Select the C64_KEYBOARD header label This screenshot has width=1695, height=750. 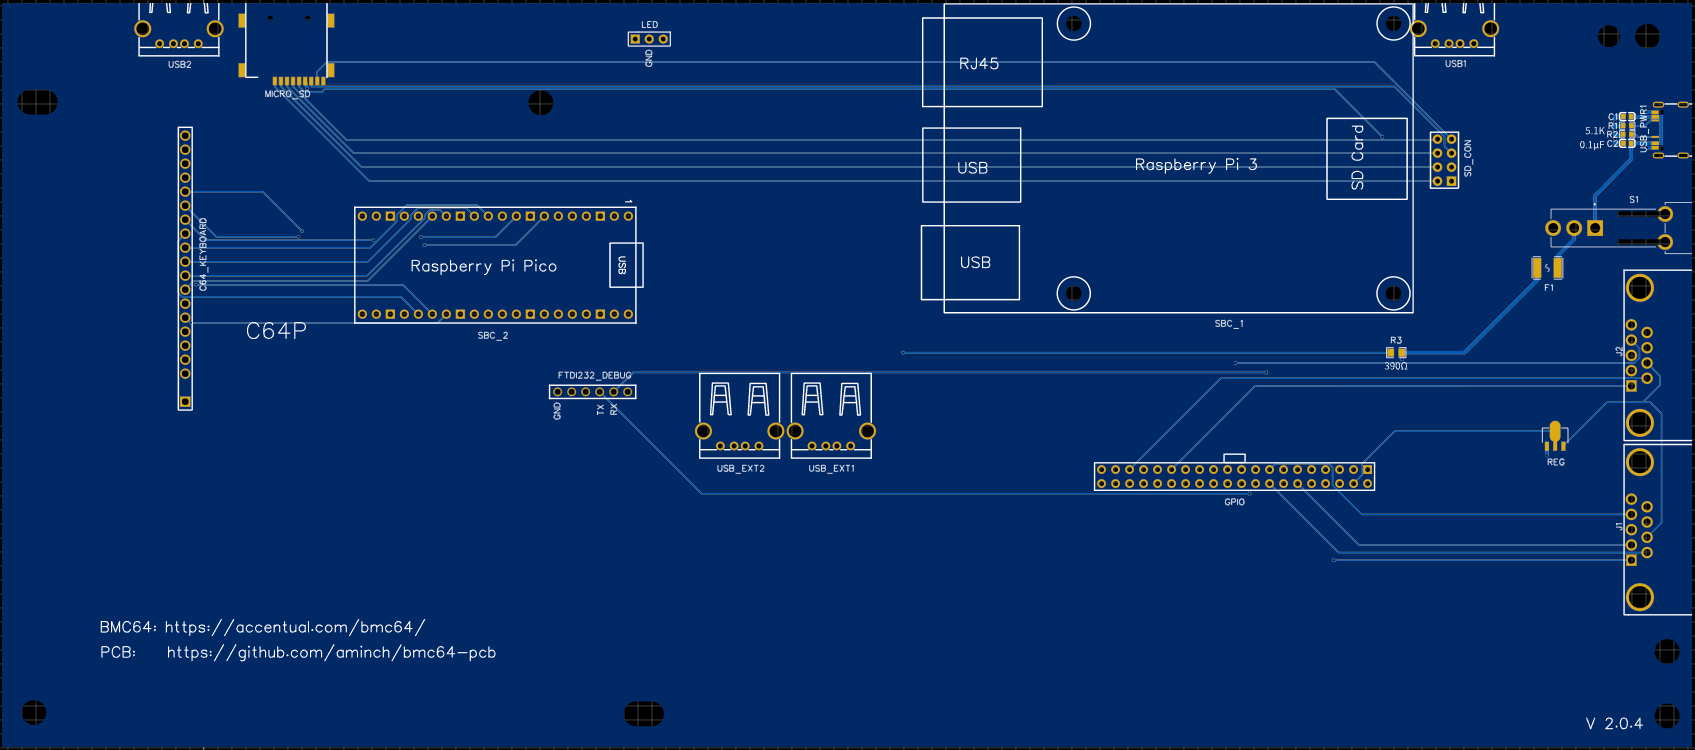(x=203, y=254)
